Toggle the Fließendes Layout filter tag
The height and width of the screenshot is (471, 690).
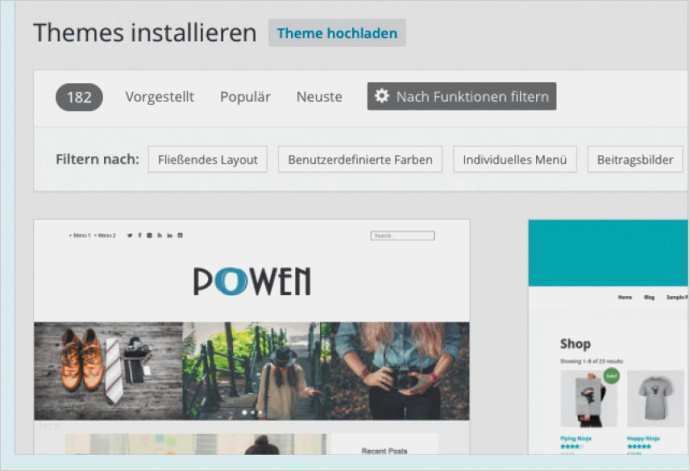[x=208, y=159]
